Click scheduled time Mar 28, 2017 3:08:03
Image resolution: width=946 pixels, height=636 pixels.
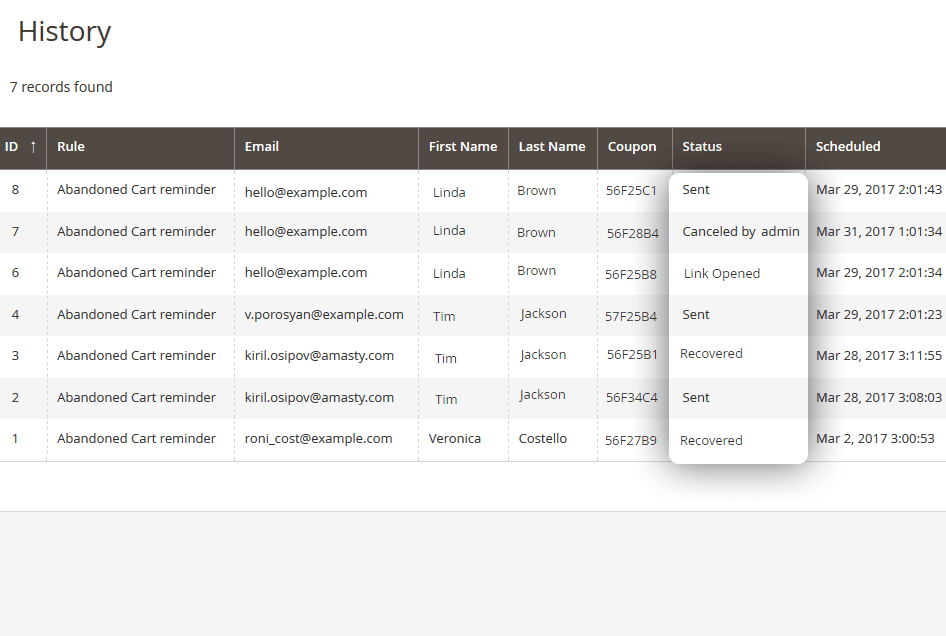tap(879, 398)
